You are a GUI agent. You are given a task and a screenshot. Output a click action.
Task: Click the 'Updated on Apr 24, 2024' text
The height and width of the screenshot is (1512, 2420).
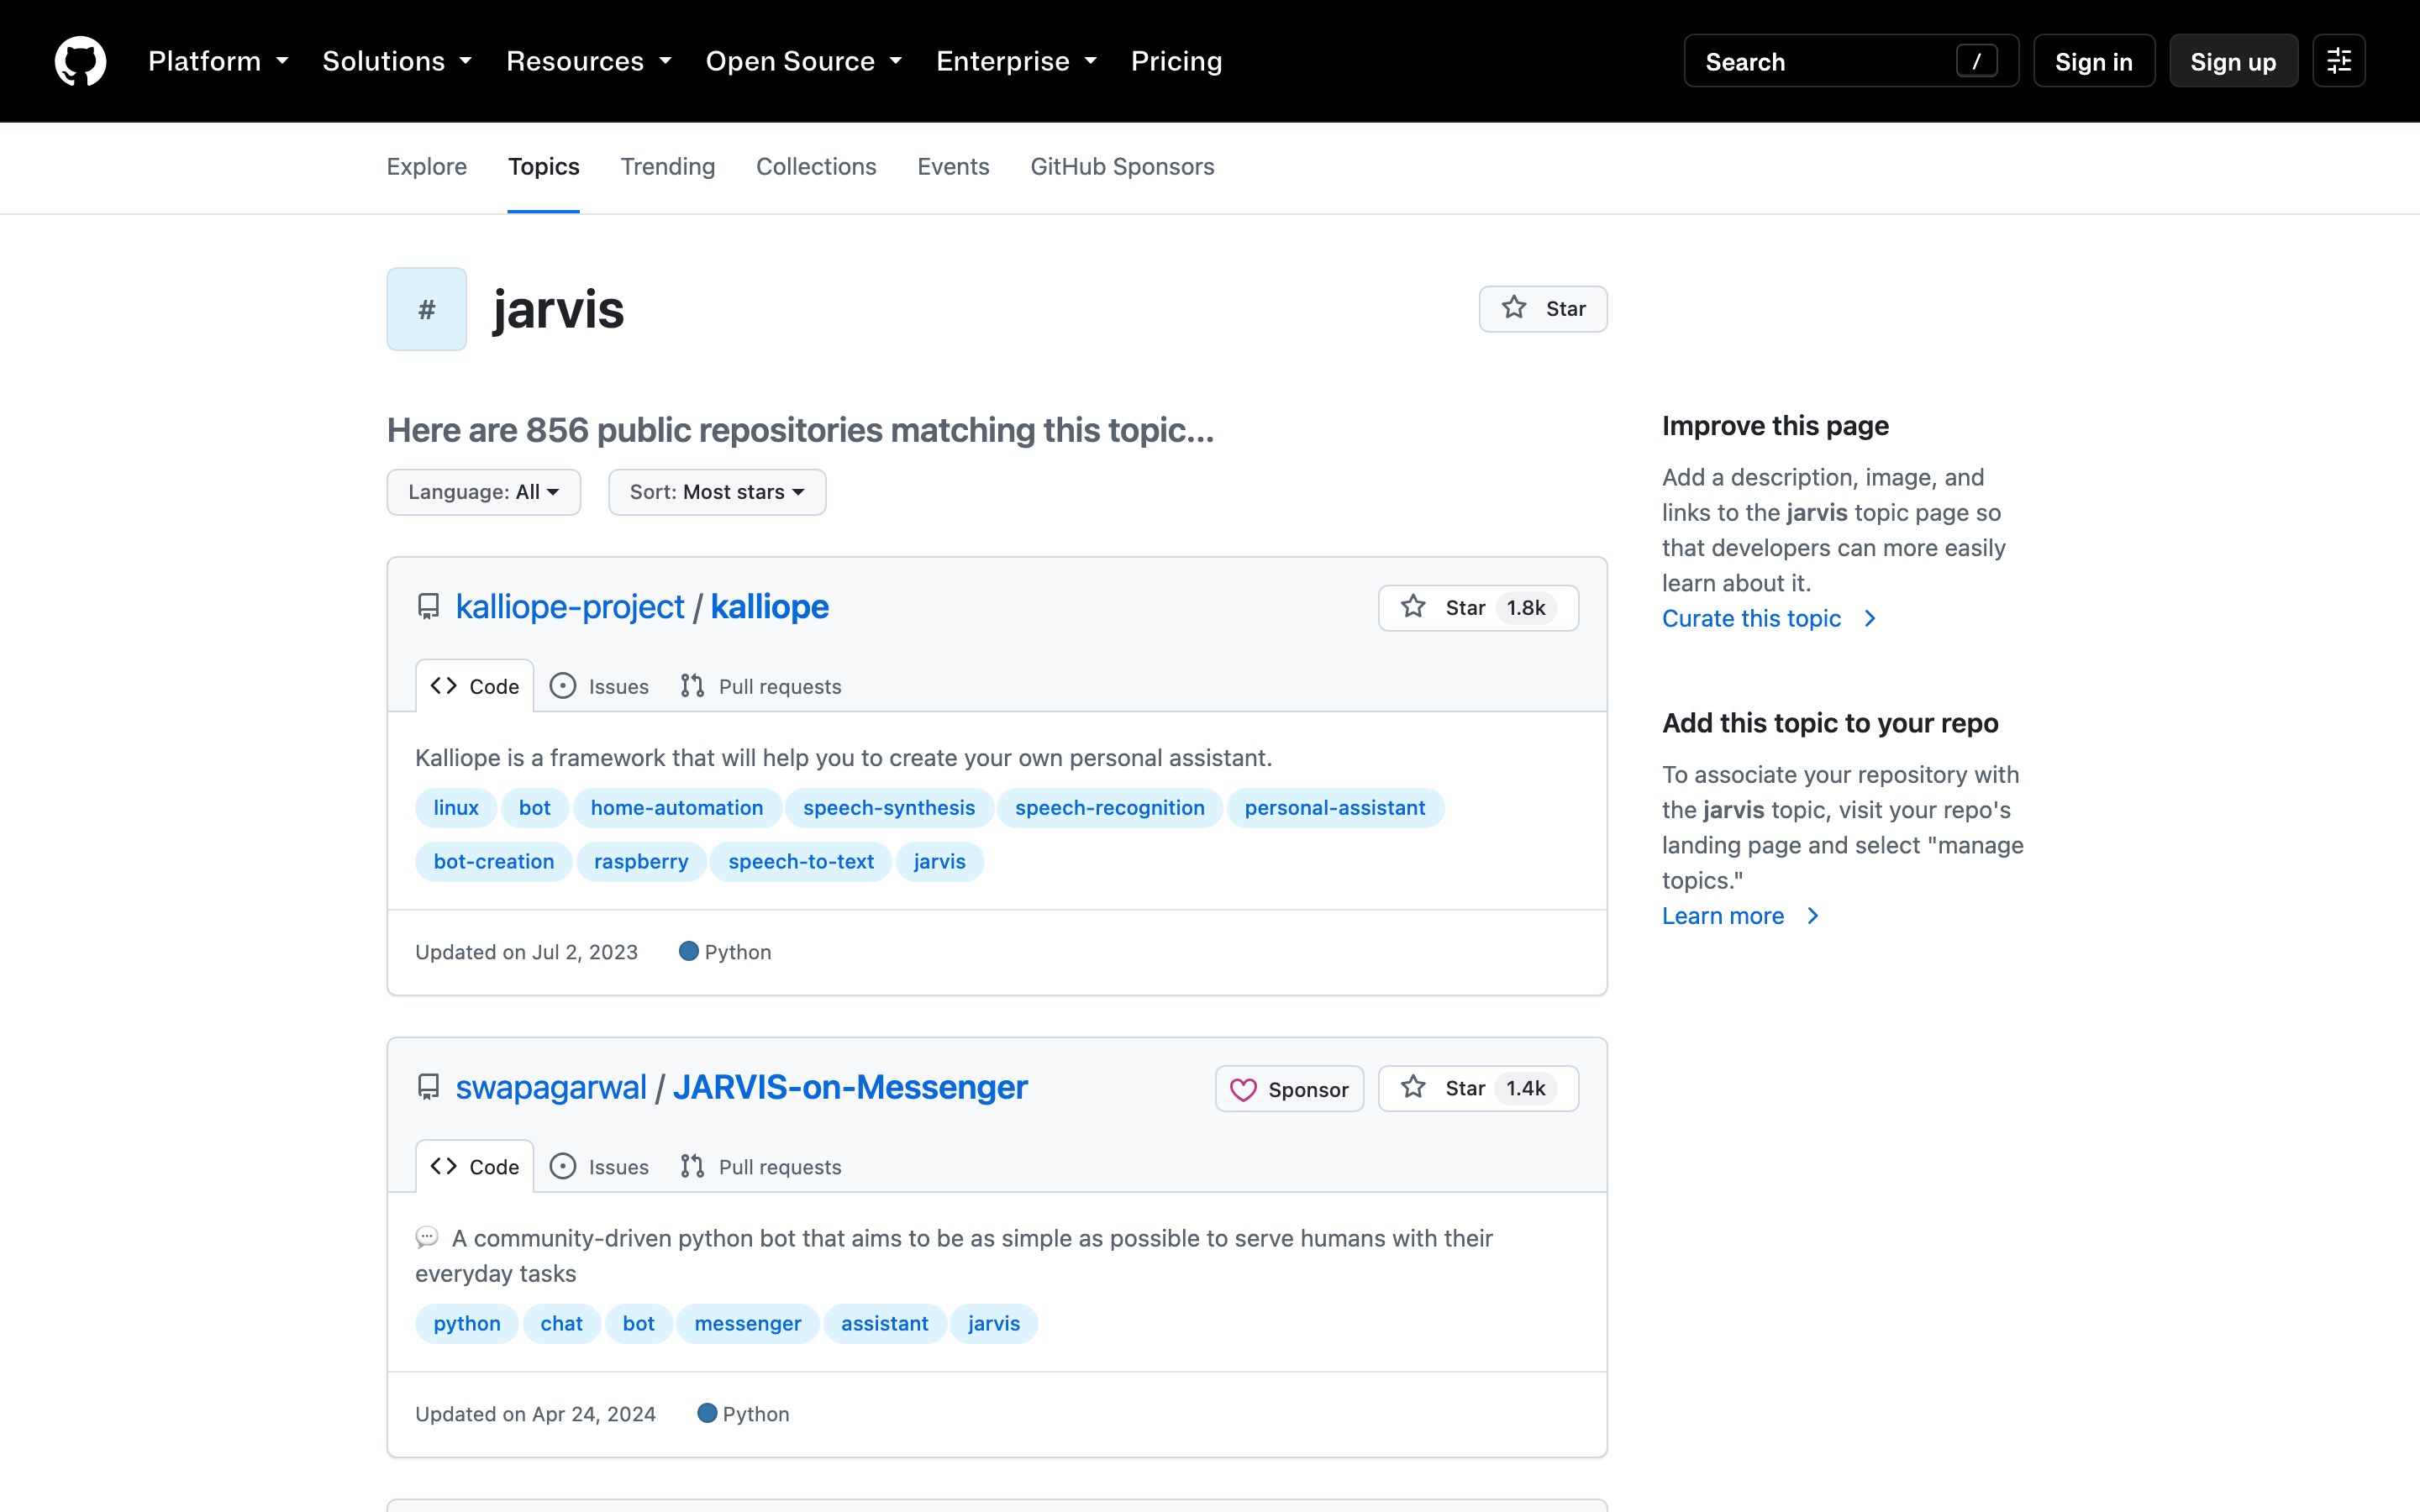536,1414
